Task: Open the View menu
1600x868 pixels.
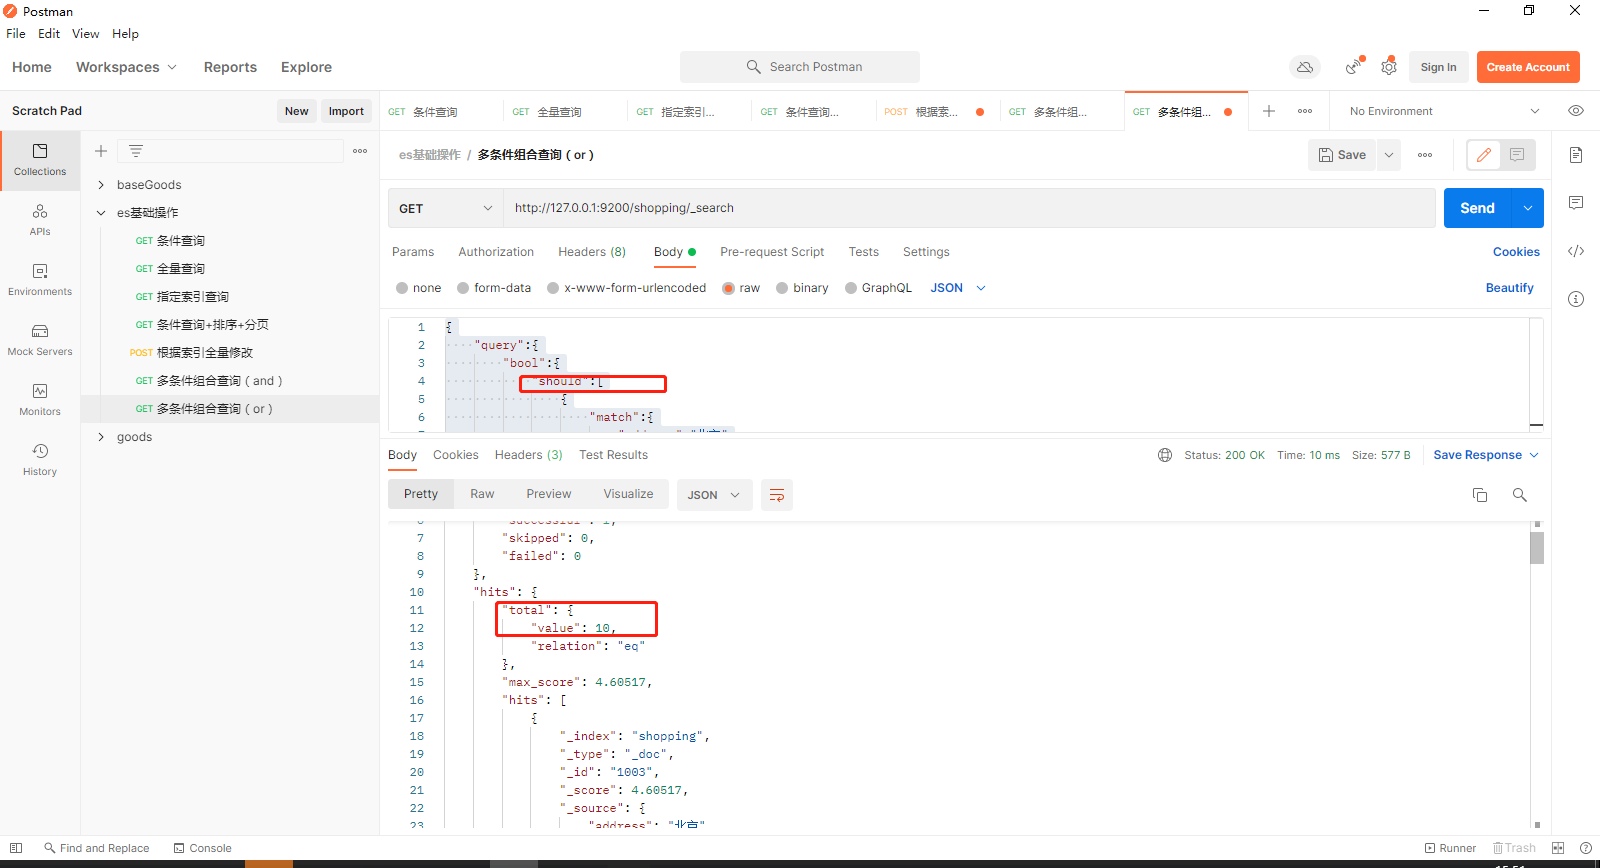Action: coord(85,33)
